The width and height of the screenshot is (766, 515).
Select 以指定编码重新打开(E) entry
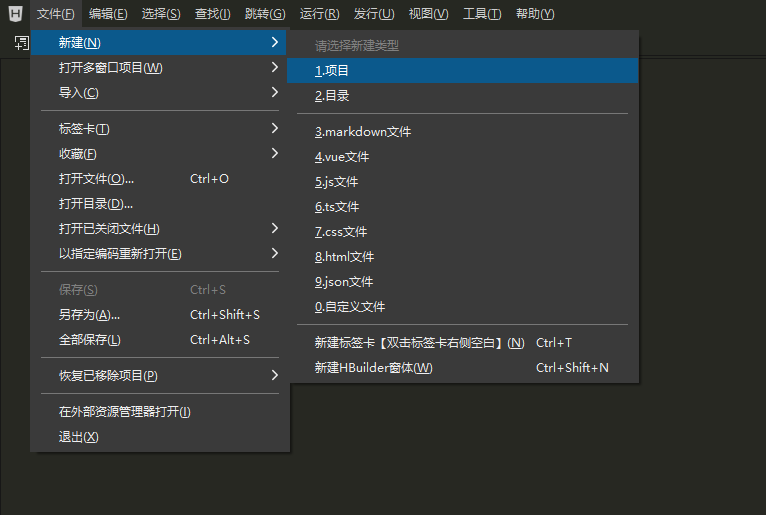[x=160, y=253]
